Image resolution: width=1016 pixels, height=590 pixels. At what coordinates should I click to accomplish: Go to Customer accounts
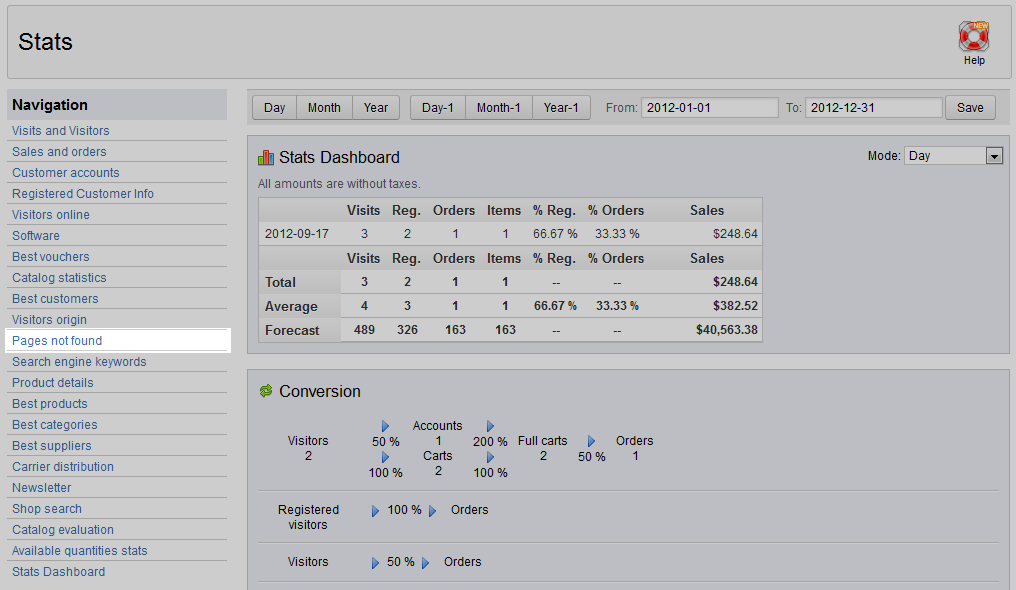(x=65, y=173)
